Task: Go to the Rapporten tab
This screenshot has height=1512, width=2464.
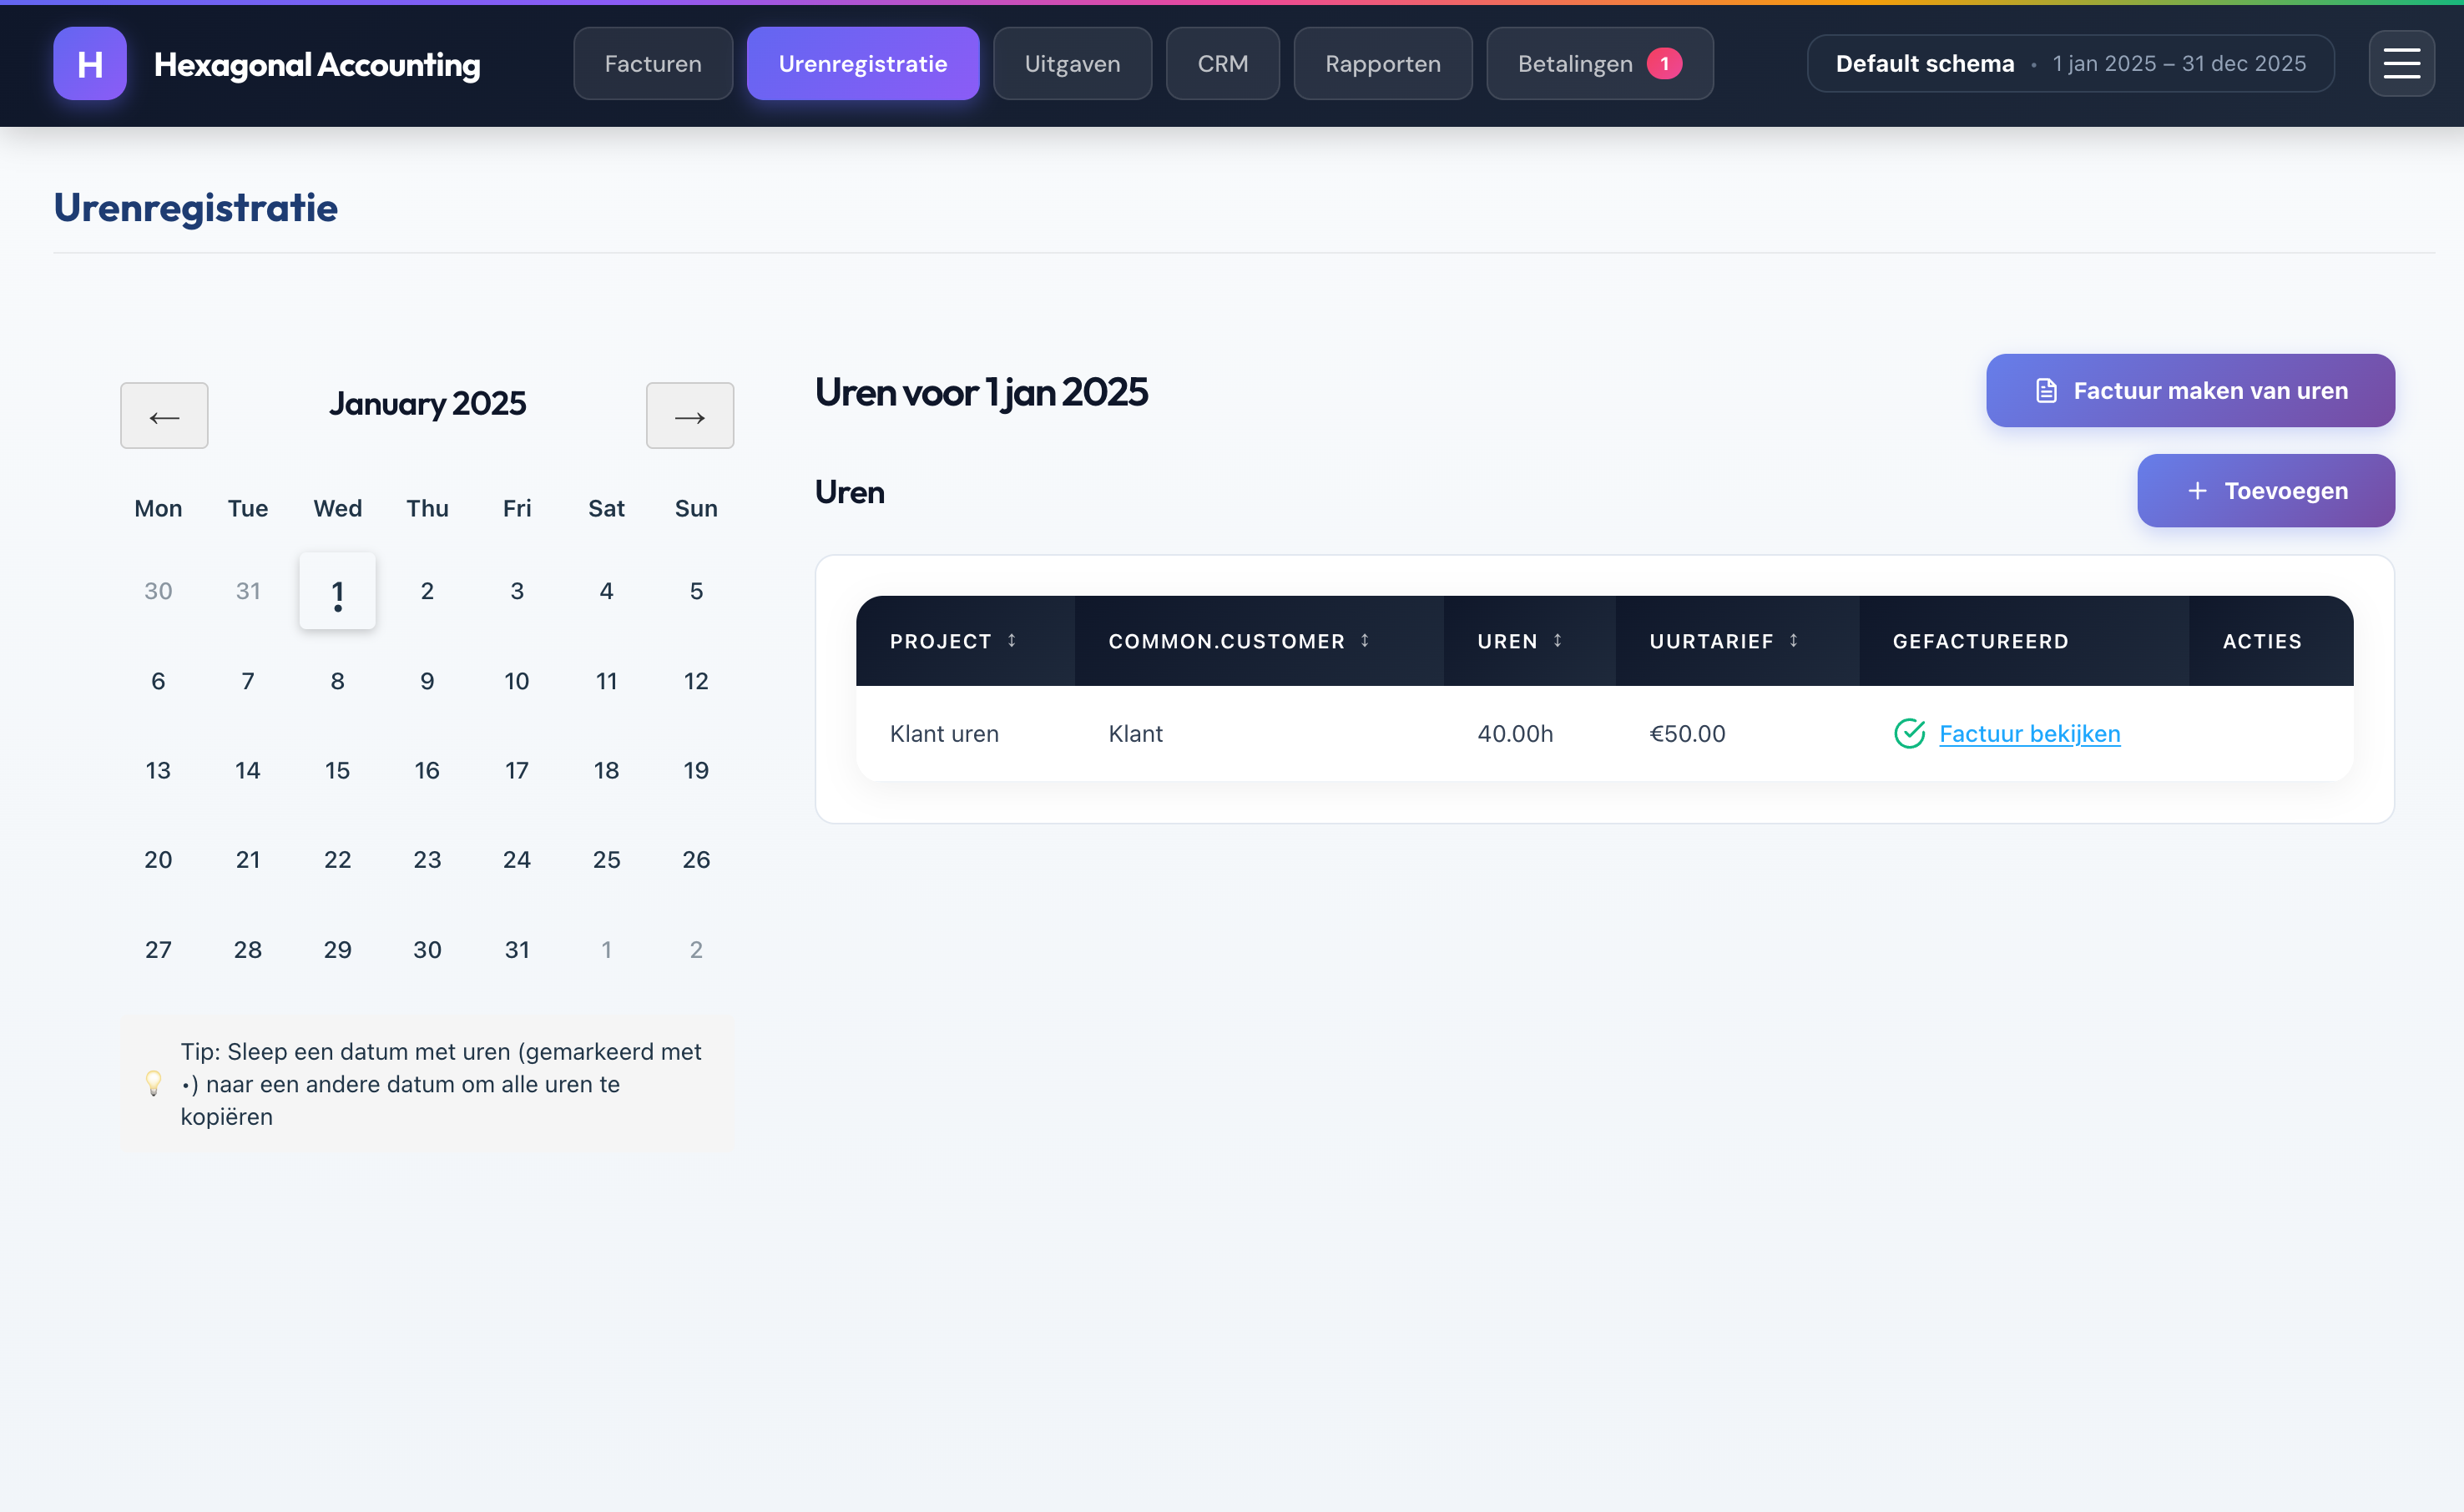Action: click(x=1382, y=64)
